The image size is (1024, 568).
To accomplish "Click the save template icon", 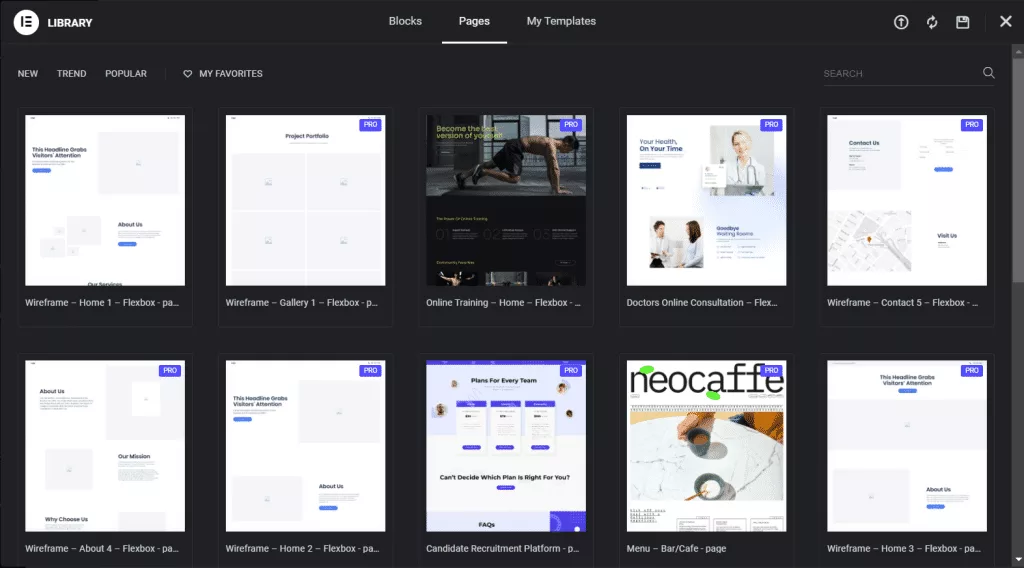I will click(x=963, y=22).
